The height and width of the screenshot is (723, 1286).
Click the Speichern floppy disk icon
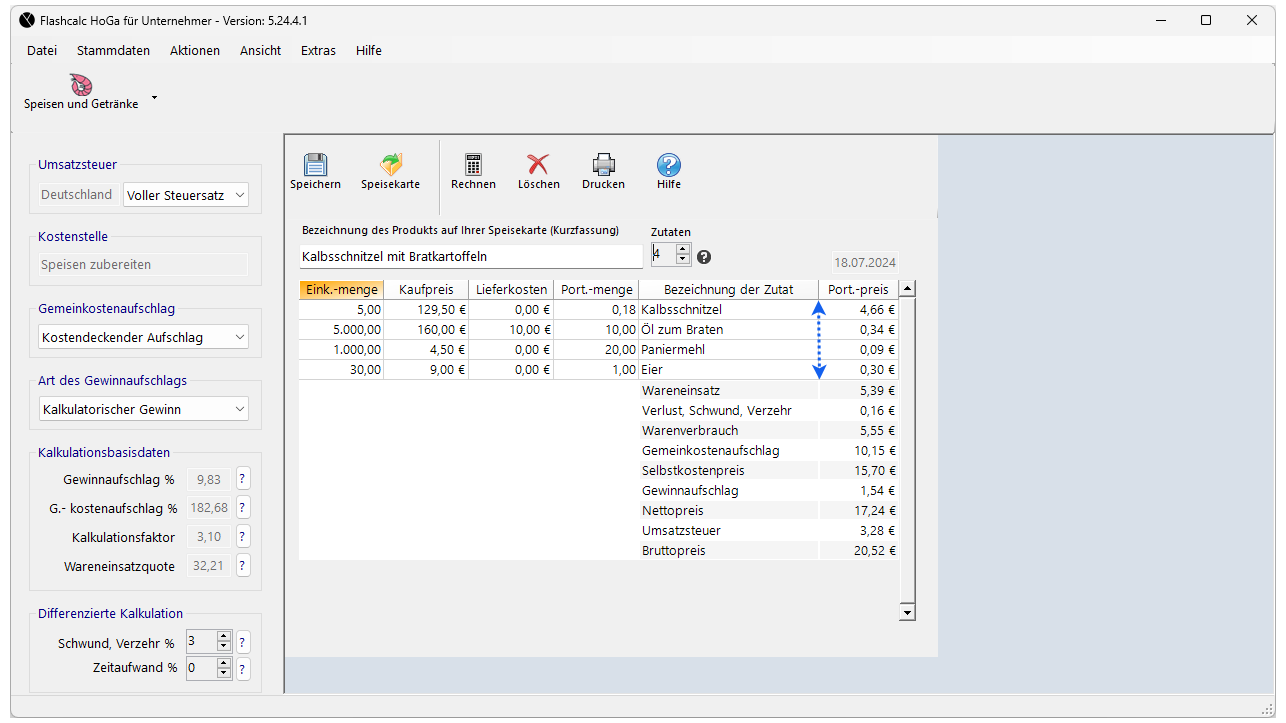click(x=315, y=165)
